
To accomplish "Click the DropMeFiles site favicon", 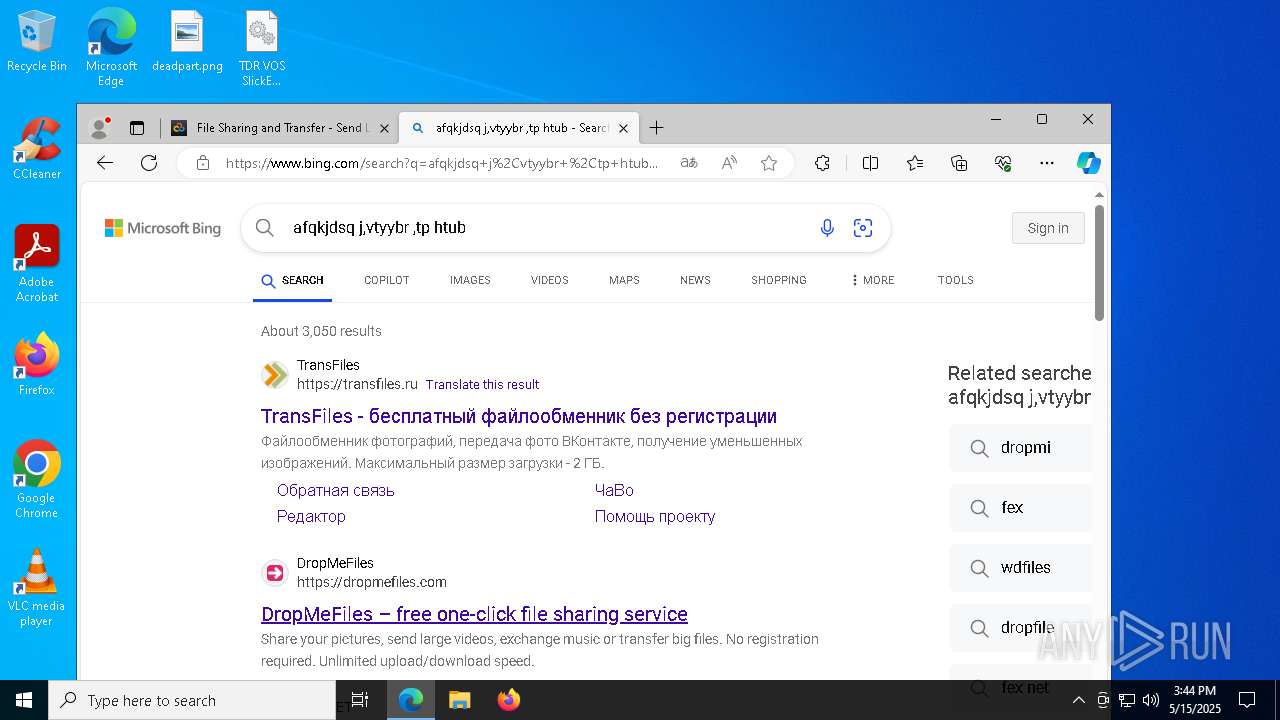I will tap(275, 573).
